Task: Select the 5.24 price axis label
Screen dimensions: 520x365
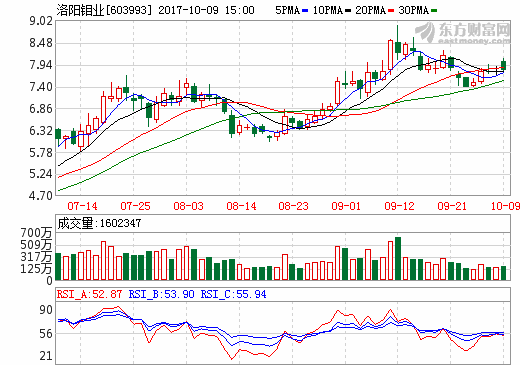Action: (x=41, y=174)
